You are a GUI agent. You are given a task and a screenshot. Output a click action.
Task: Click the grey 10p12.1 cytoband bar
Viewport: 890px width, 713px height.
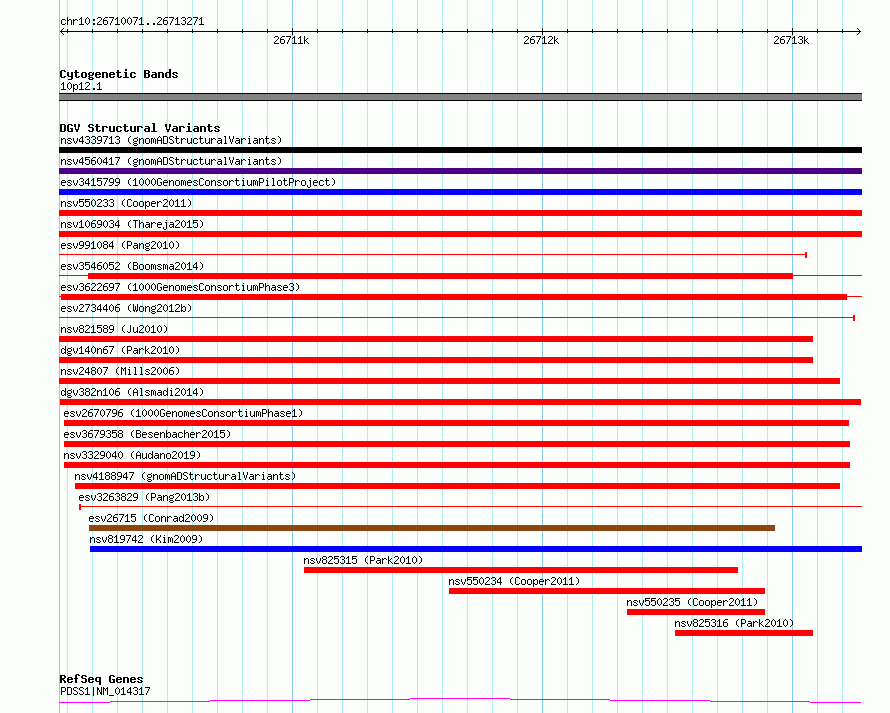(x=460, y=97)
